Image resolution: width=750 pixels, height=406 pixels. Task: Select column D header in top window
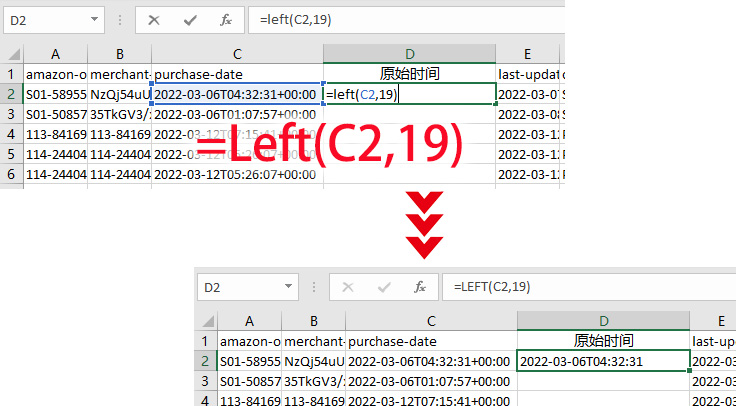409,54
